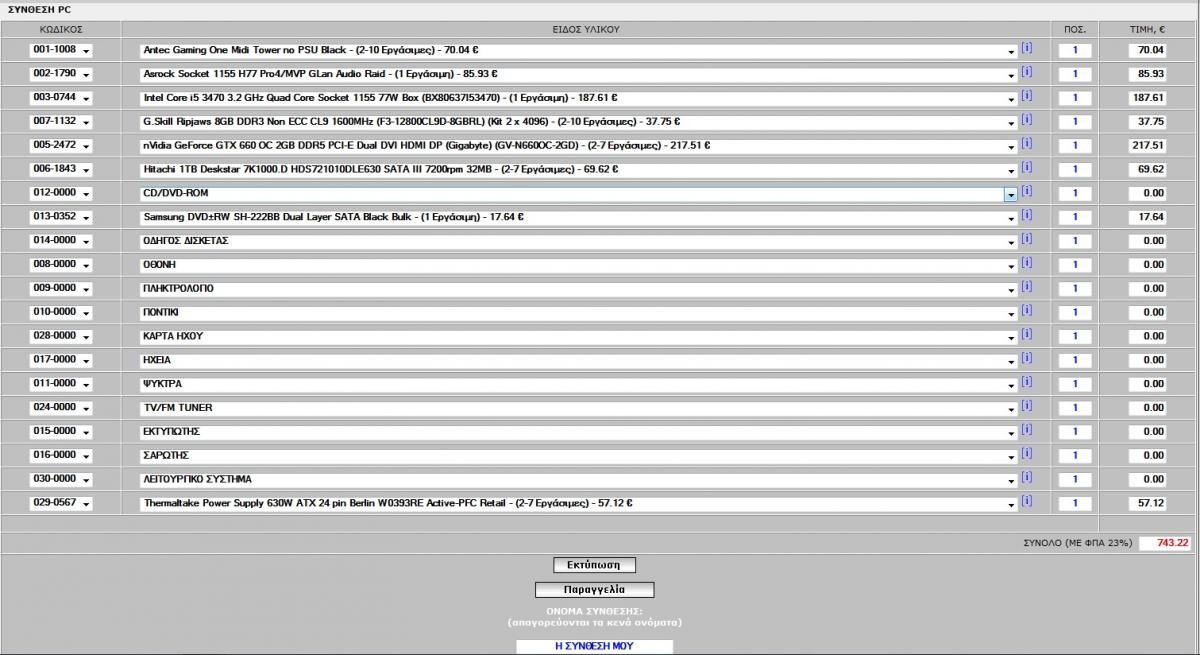Open the Intel Core i5 3470 product dropdown
Image resolution: width=1200 pixels, height=655 pixels.
pos(579,98)
